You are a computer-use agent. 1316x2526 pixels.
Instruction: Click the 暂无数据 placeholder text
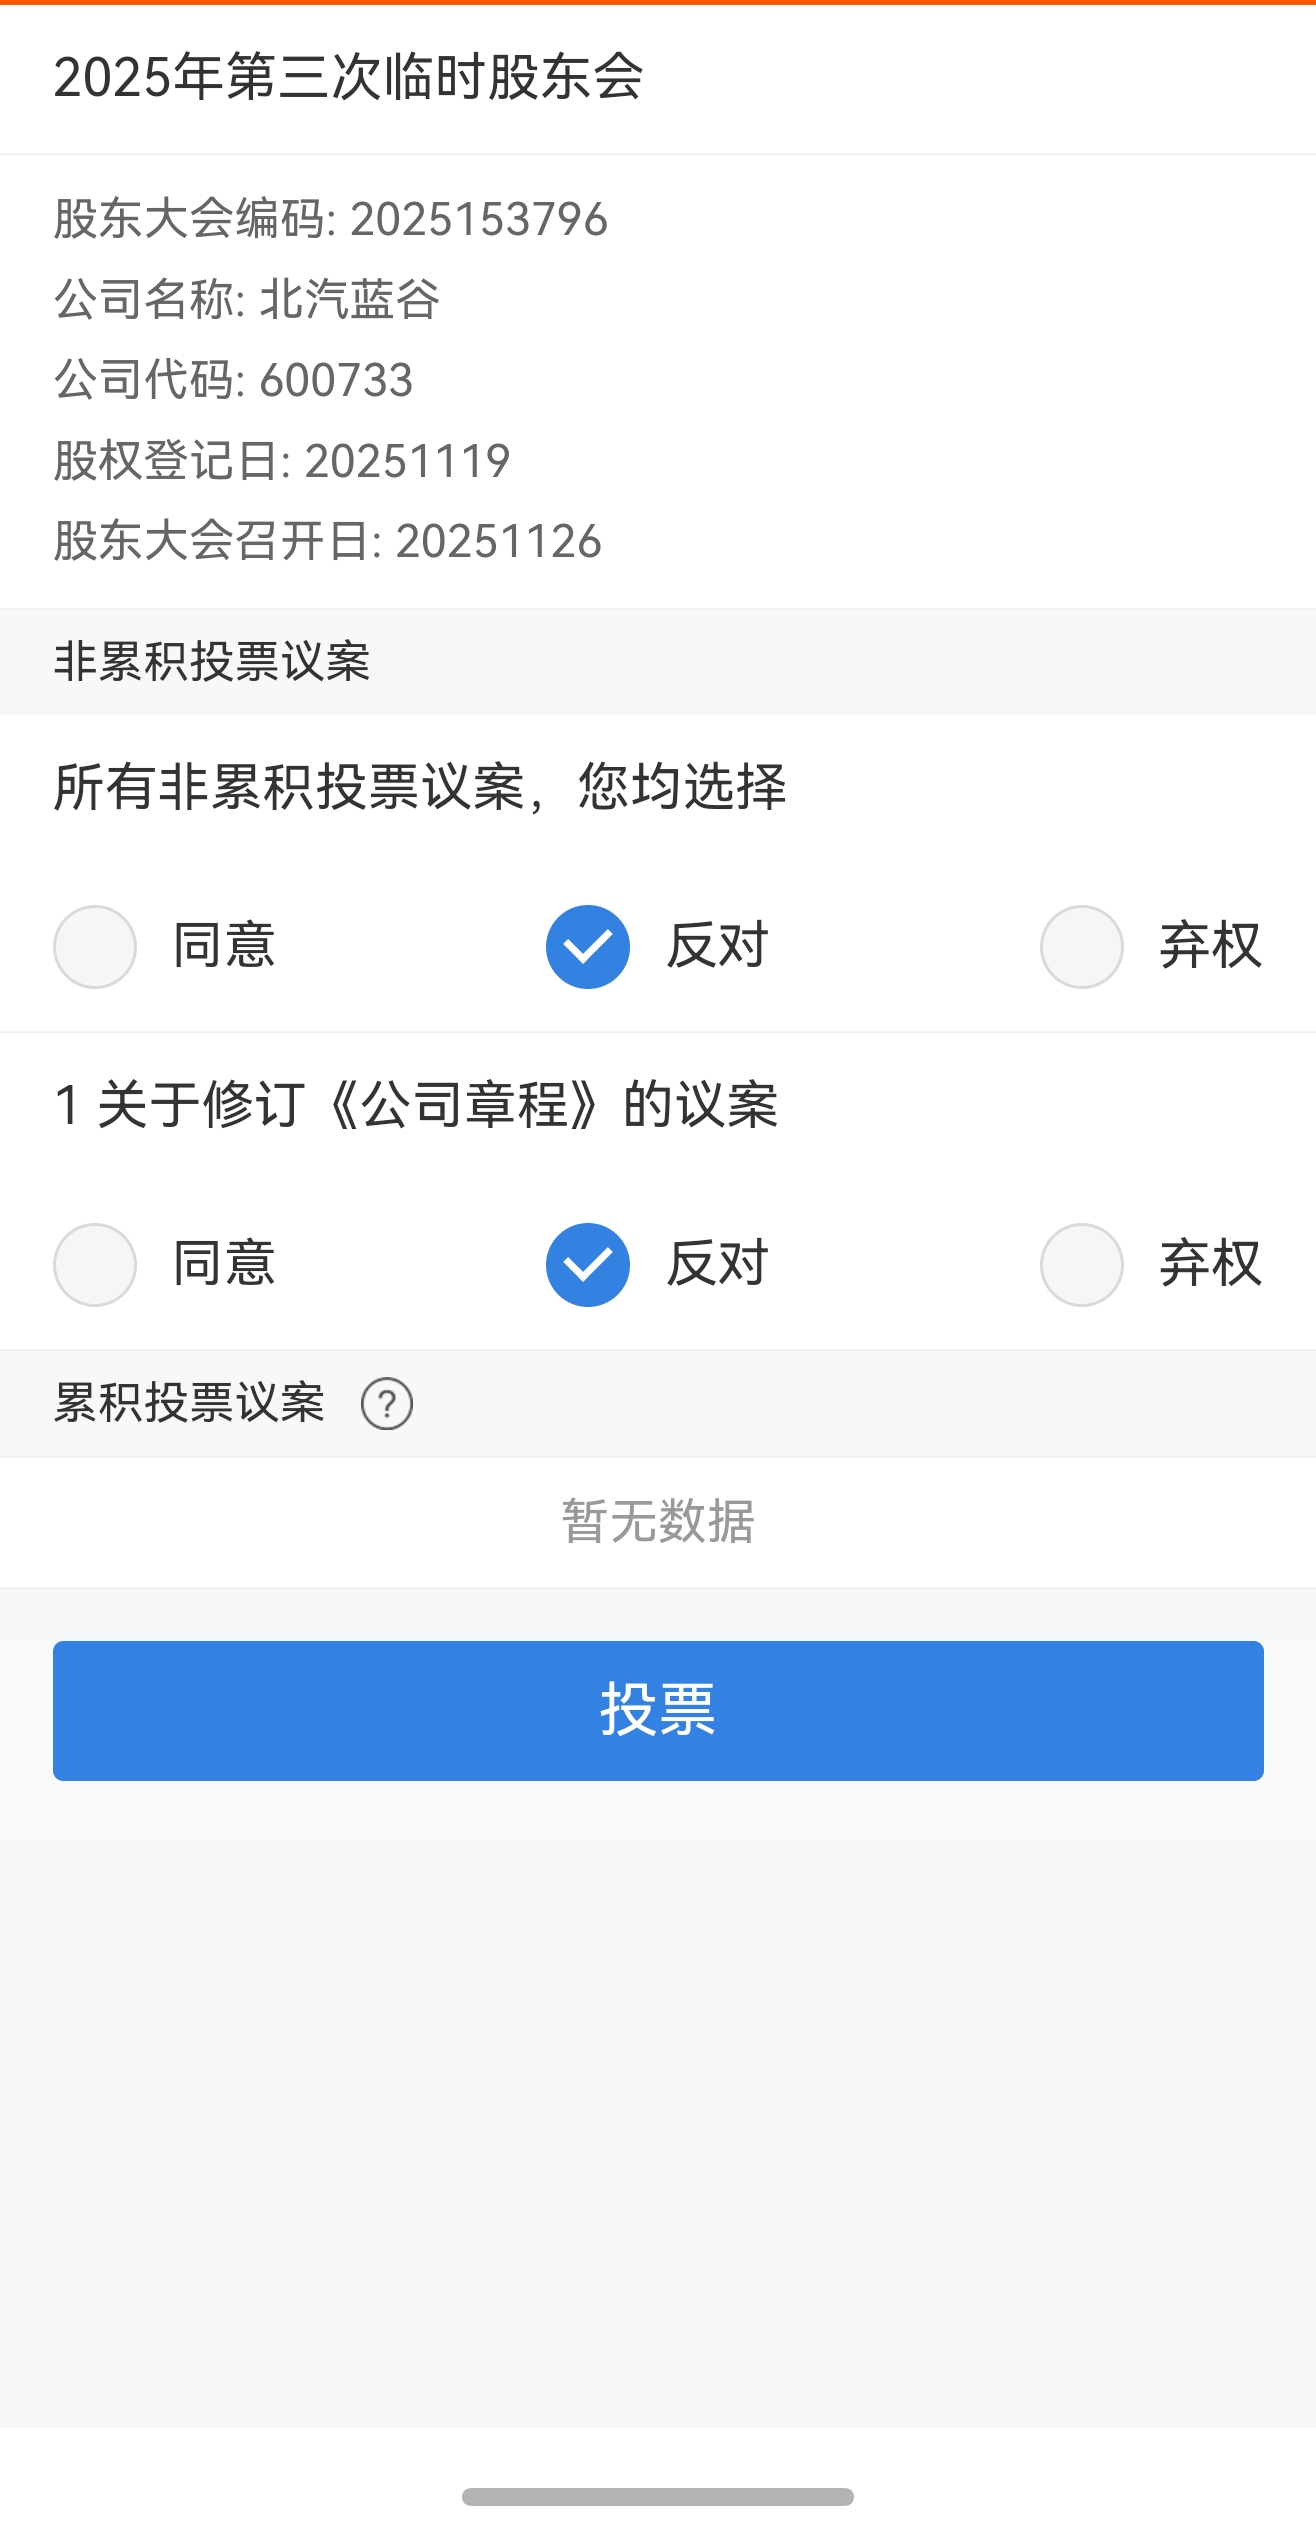658,1521
